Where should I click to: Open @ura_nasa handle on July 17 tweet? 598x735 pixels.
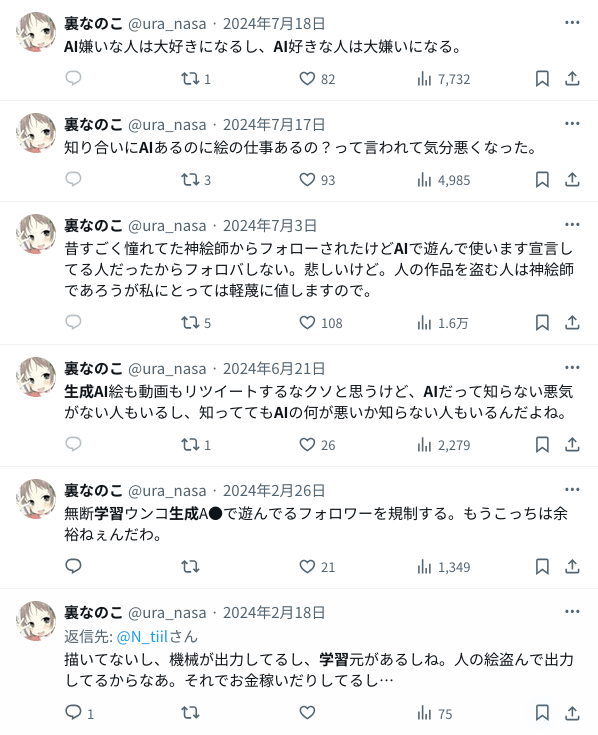[x=167, y=125]
